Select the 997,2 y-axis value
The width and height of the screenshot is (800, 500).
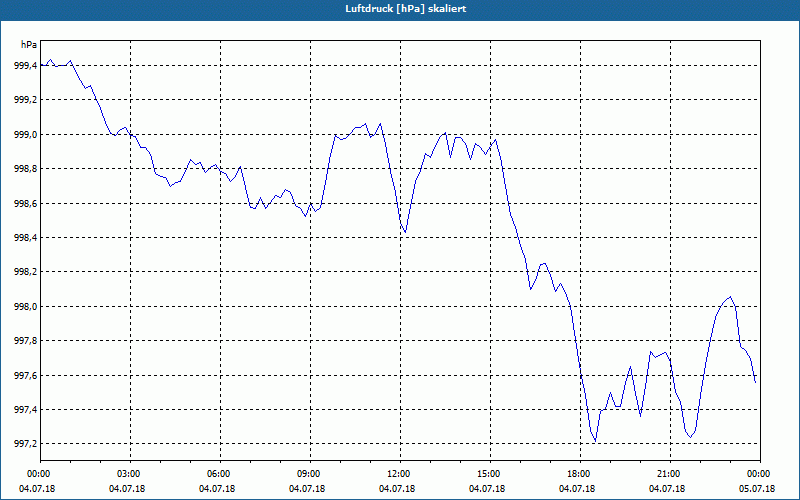[25, 444]
